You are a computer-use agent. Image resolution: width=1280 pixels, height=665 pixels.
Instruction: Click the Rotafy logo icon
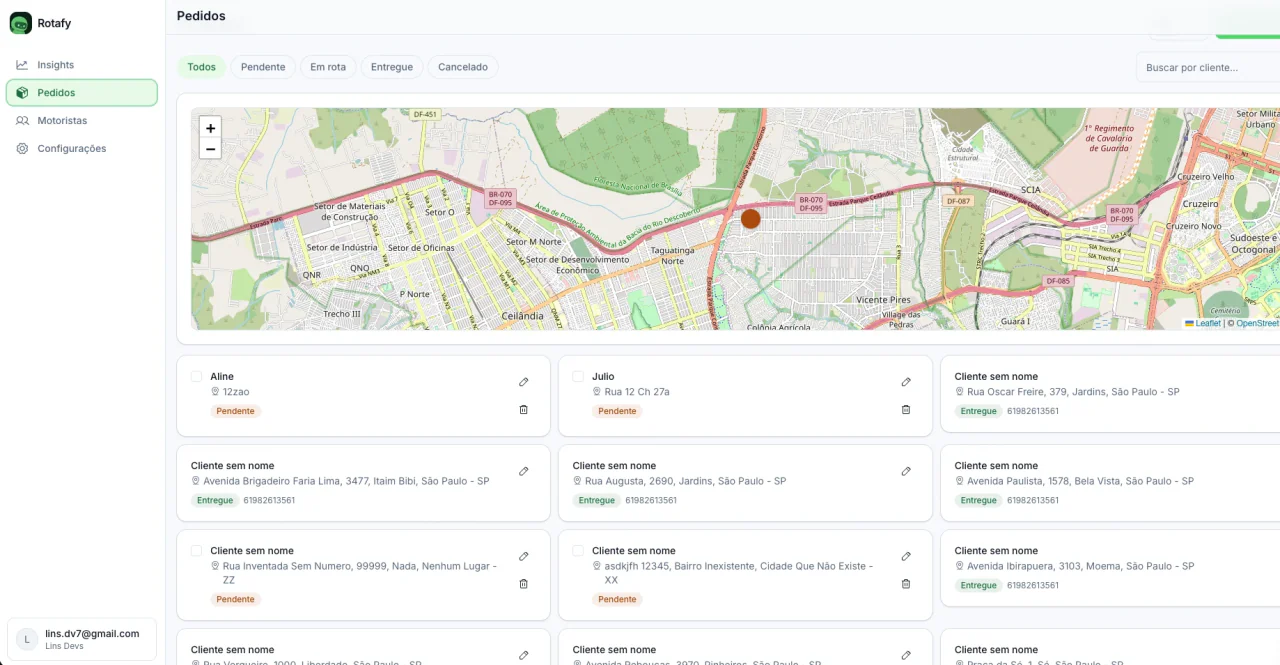pos(21,23)
